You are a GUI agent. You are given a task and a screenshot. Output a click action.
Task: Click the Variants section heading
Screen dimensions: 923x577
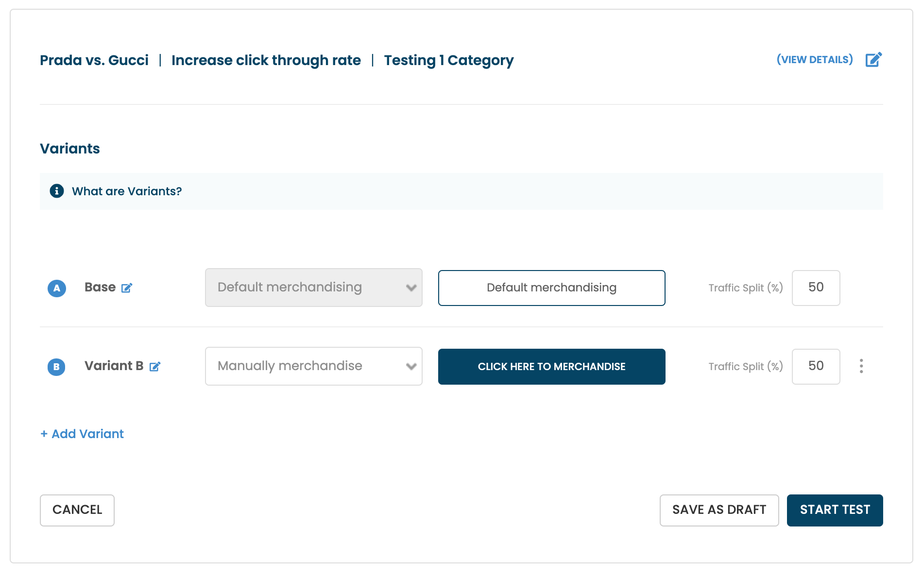(x=70, y=148)
